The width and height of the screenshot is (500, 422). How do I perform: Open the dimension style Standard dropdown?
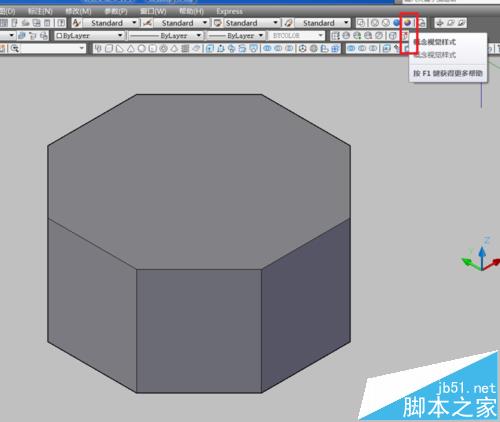point(205,23)
